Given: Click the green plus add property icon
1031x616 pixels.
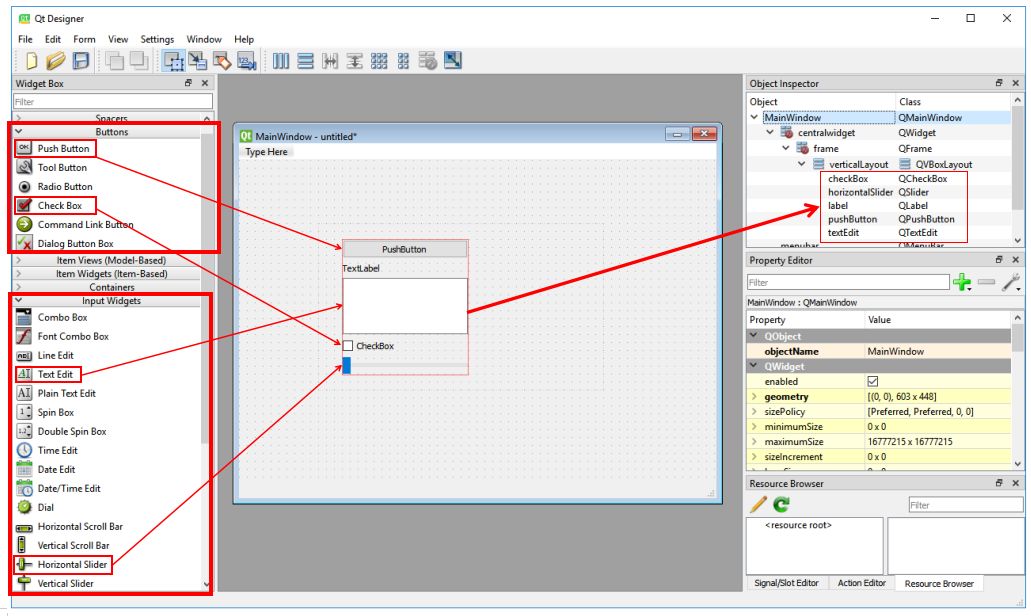Looking at the screenshot, I should point(962,283).
